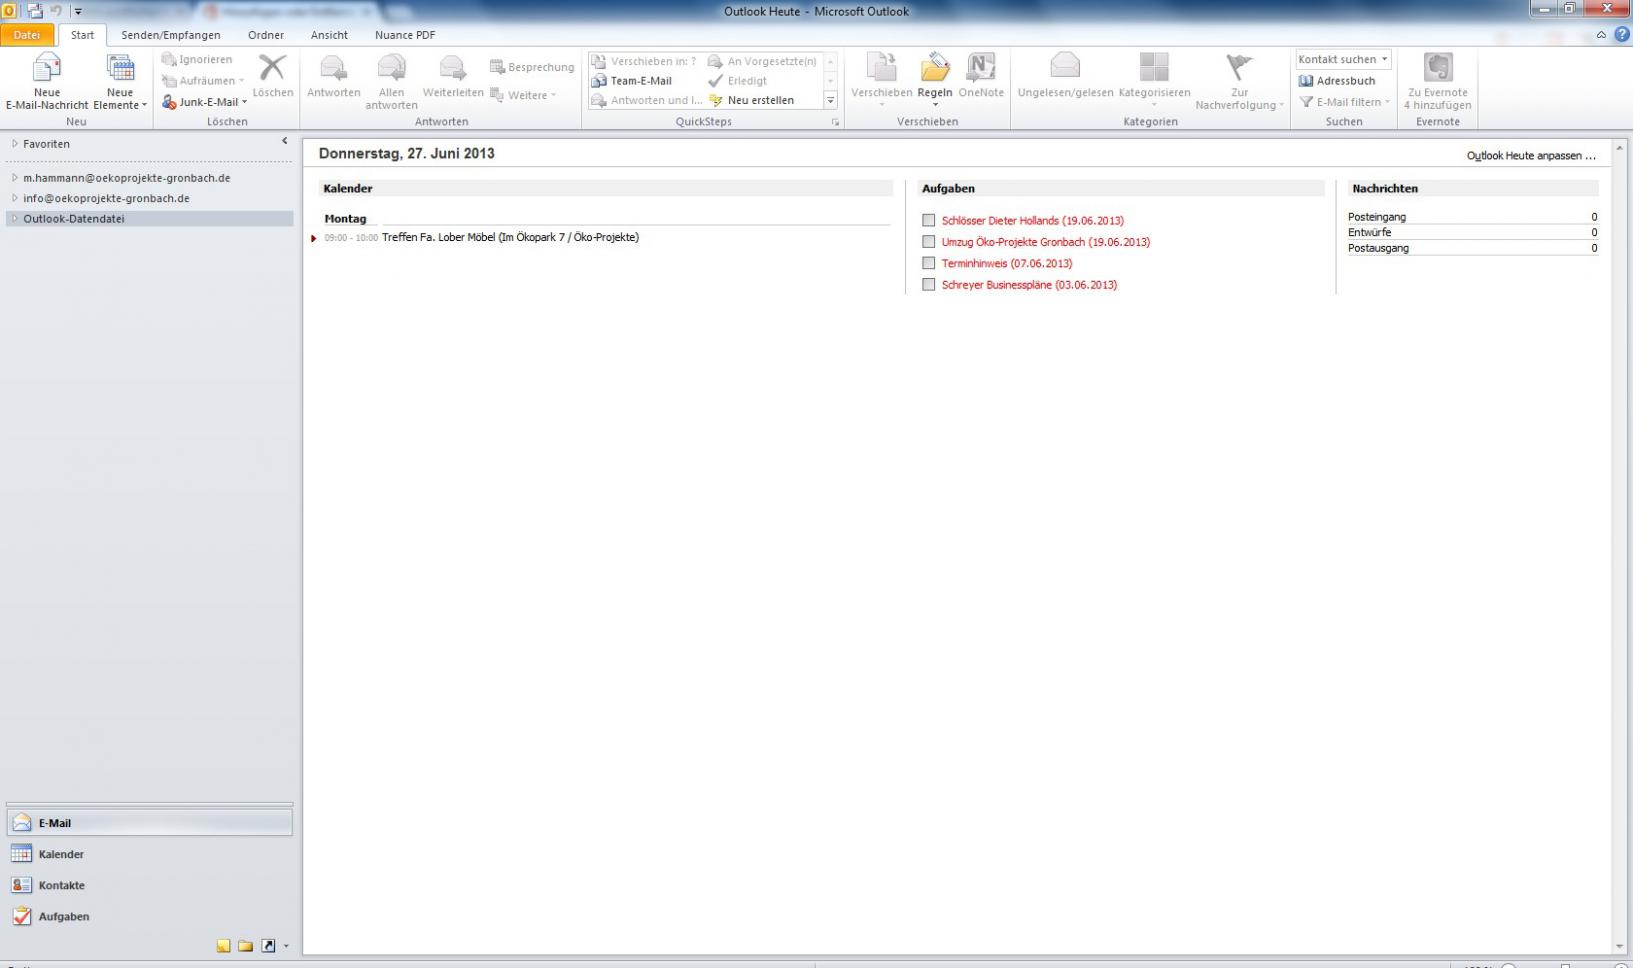Image resolution: width=1633 pixels, height=968 pixels.
Task: Select the E-Mail navigation button
Action: pyautogui.click(x=149, y=823)
